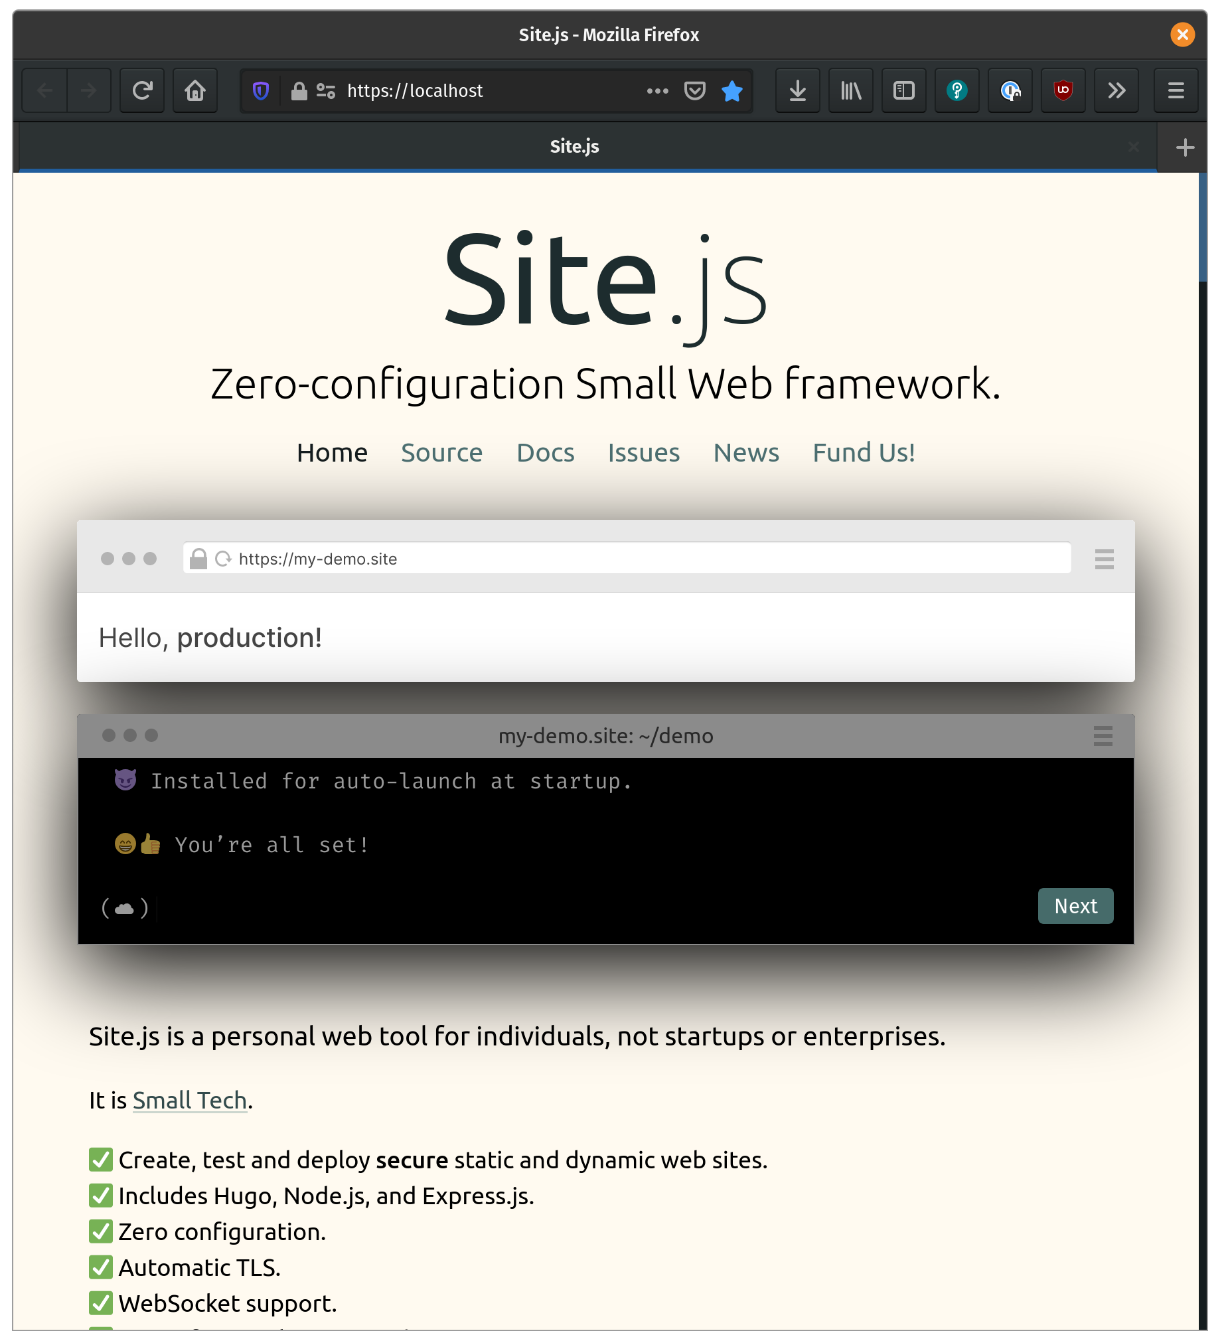The image size is (1220, 1343).
Task: Click the Firefox back arrow button
Action: click(45, 91)
